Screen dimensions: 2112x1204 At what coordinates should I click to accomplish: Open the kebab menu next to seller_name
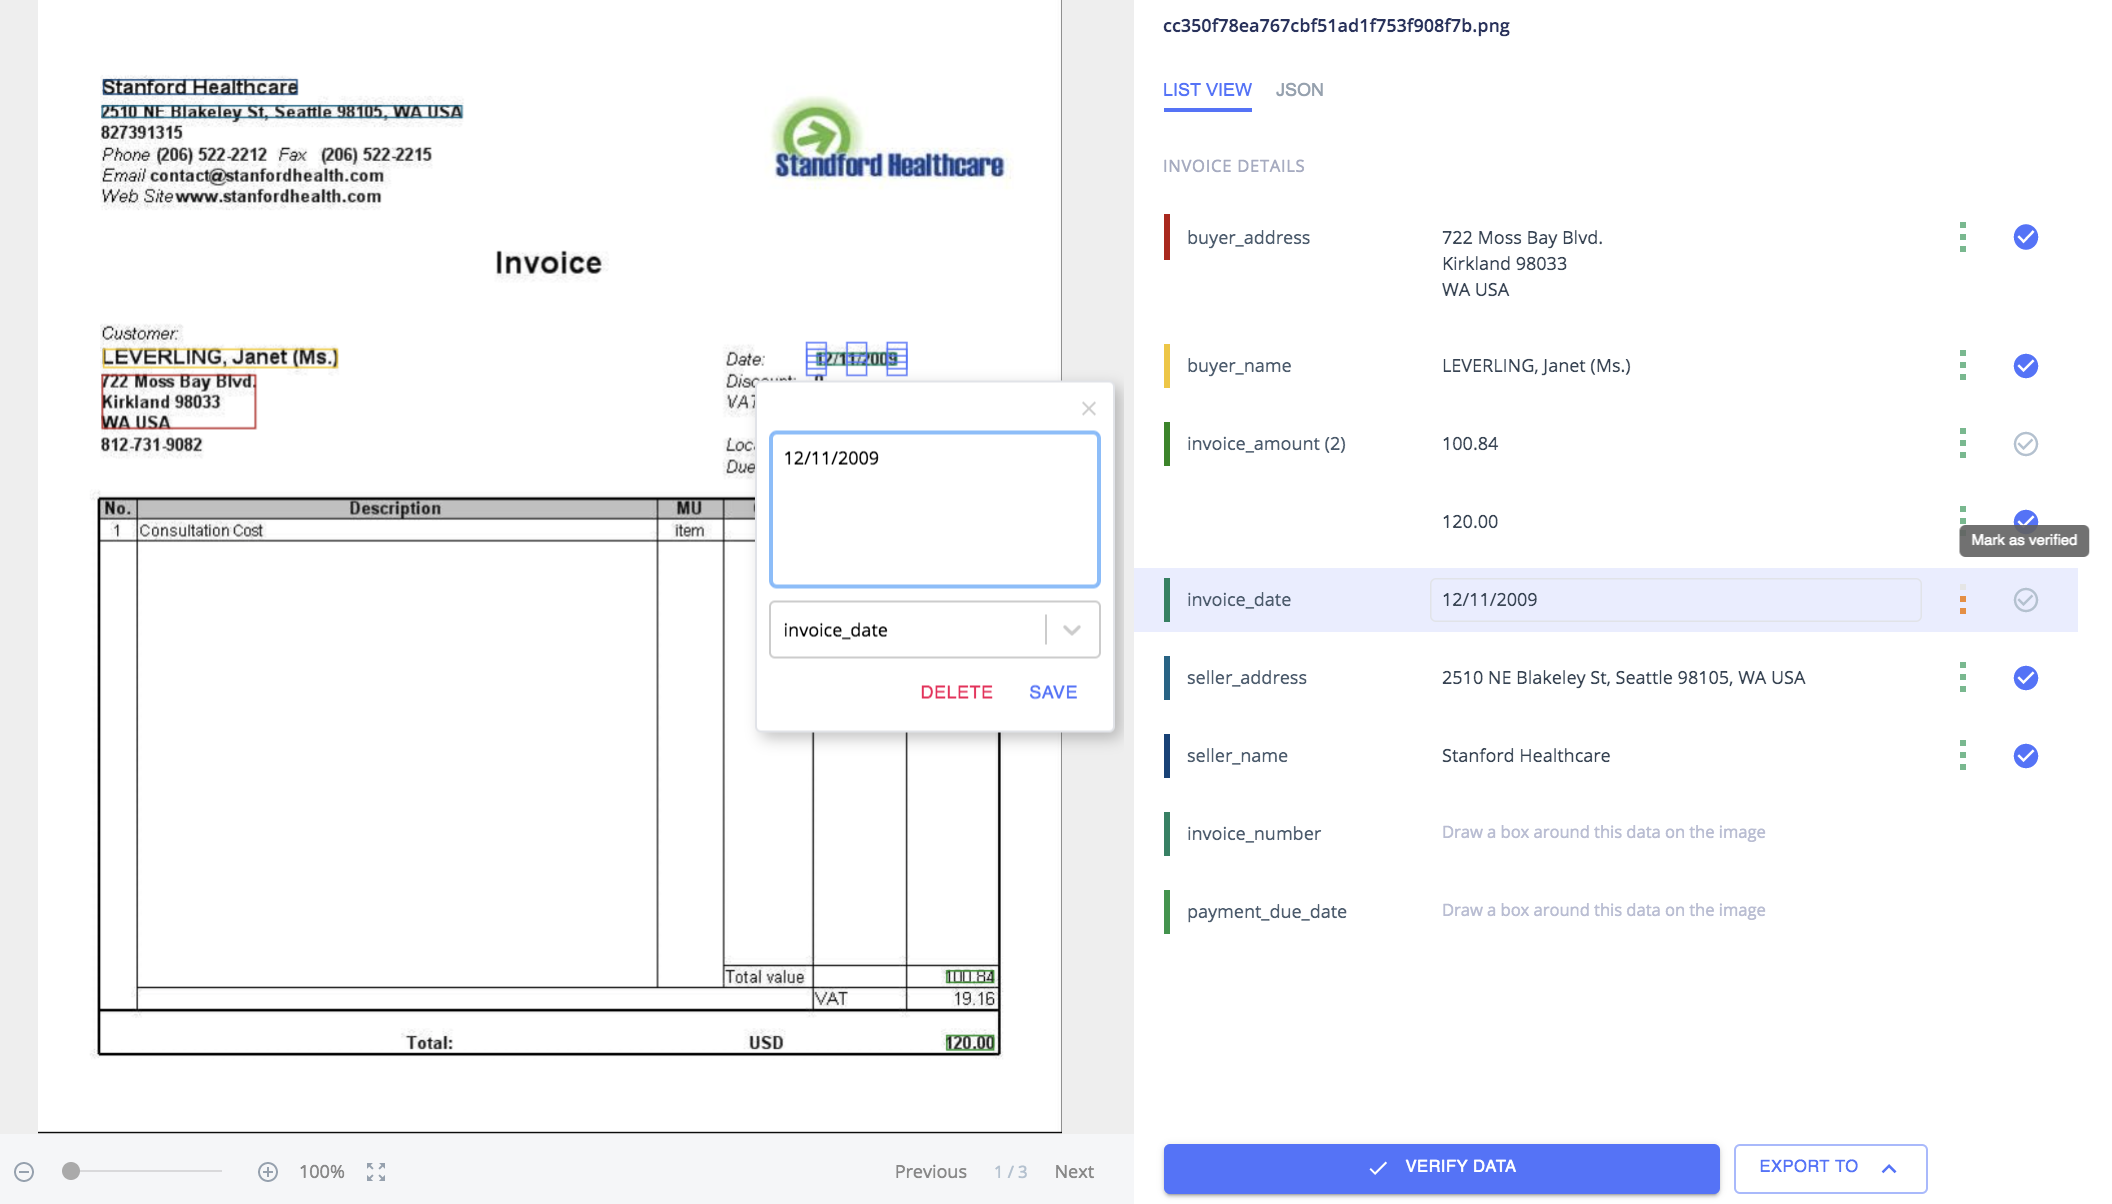point(1962,755)
